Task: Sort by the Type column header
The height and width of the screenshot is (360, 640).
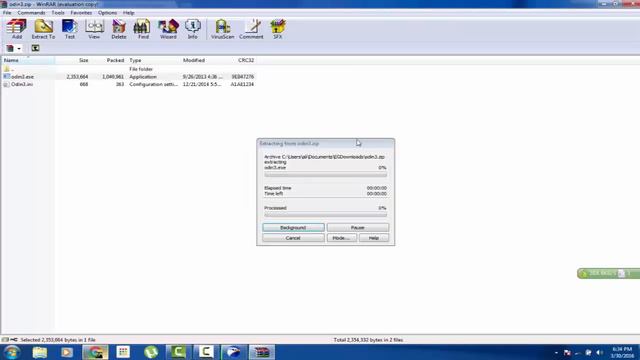Action: coord(153,60)
